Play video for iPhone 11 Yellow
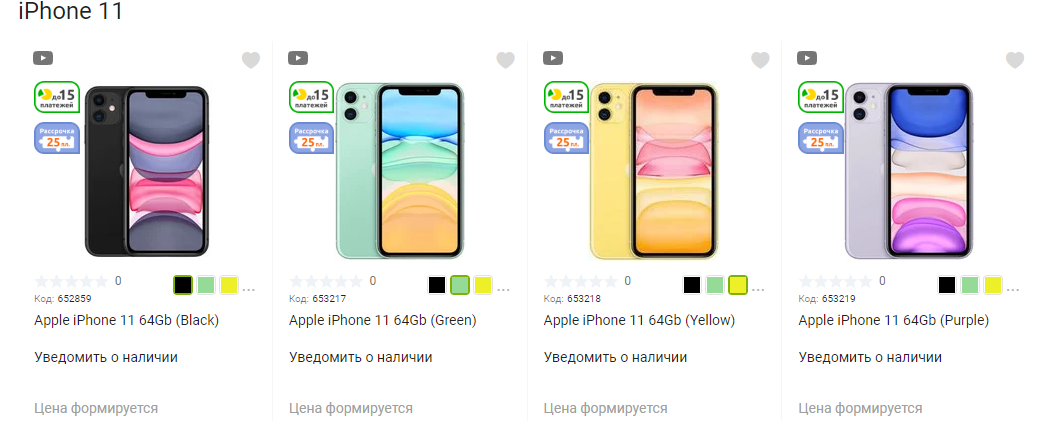This screenshot has height=421, width=1042. 553,58
